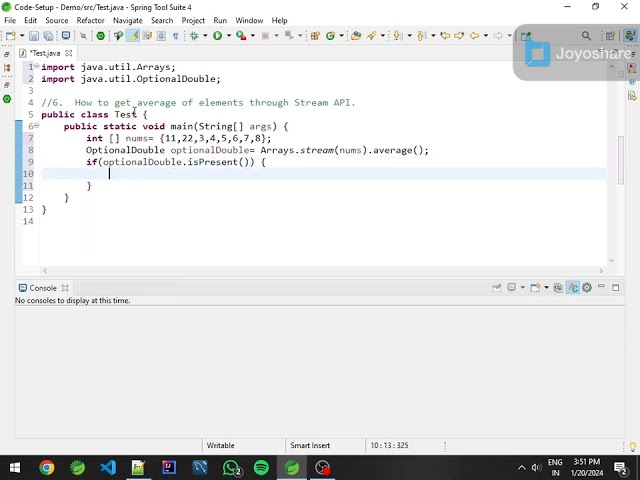640x480 pixels.
Task: Close the Console view
Action: pyautogui.click(x=65, y=288)
